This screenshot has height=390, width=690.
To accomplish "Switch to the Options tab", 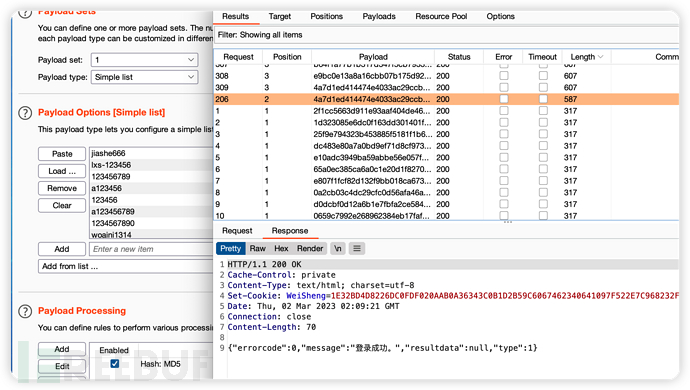I will point(500,16).
